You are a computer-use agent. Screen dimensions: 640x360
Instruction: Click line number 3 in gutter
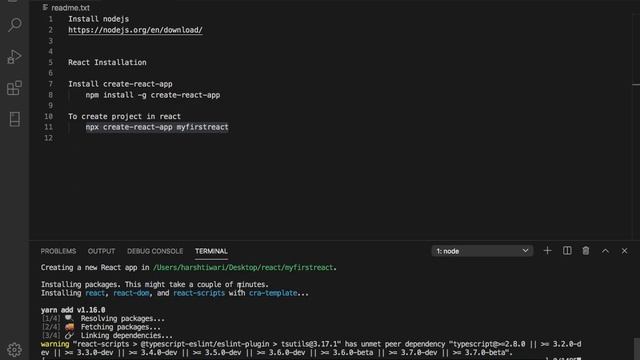pyautogui.click(x=51, y=40)
